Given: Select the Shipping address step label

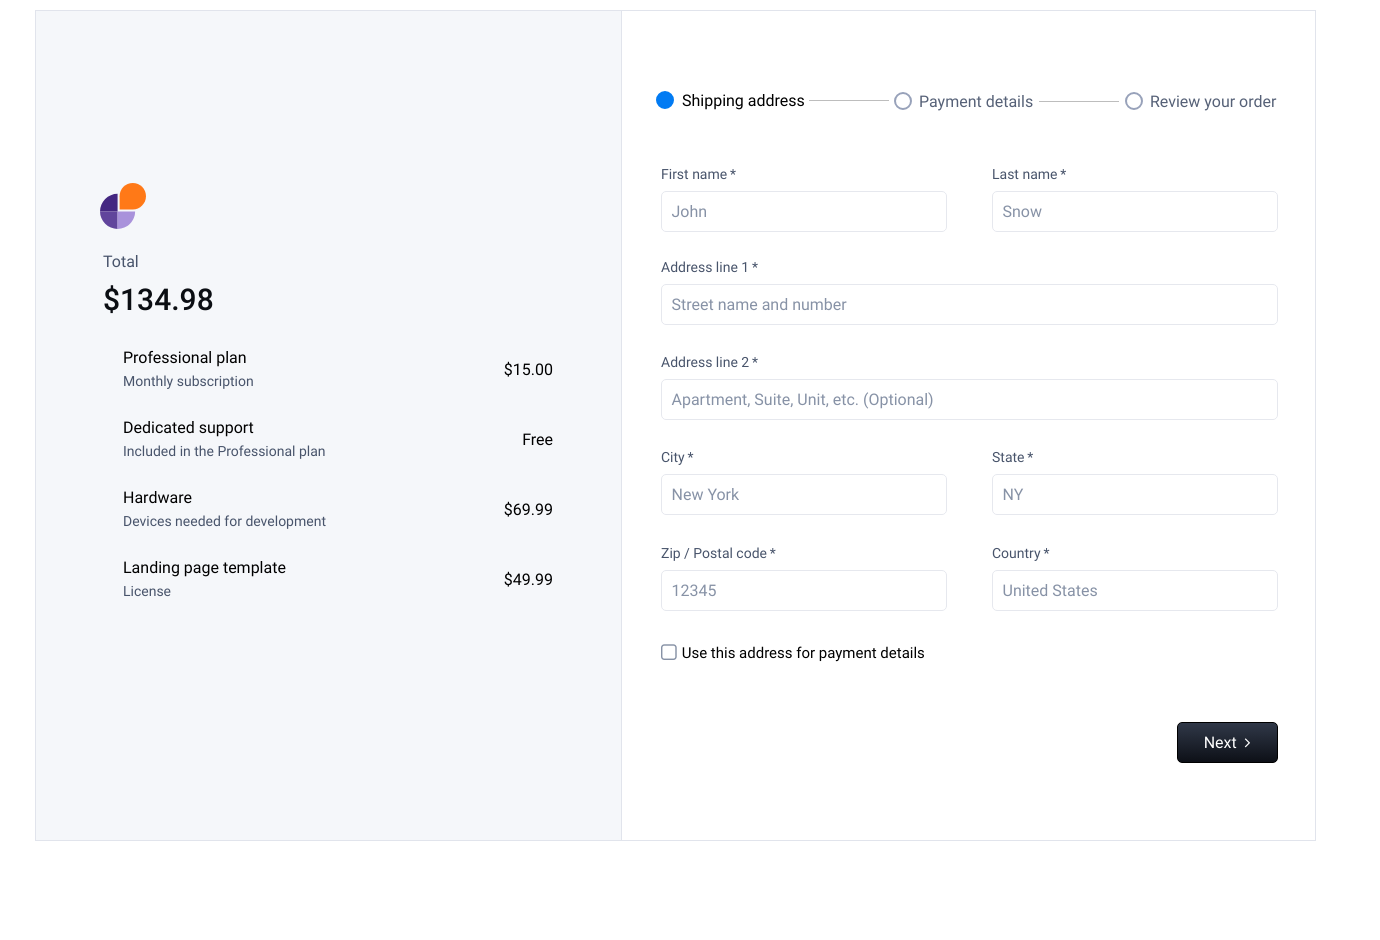Looking at the screenshot, I should (x=743, y=100).
